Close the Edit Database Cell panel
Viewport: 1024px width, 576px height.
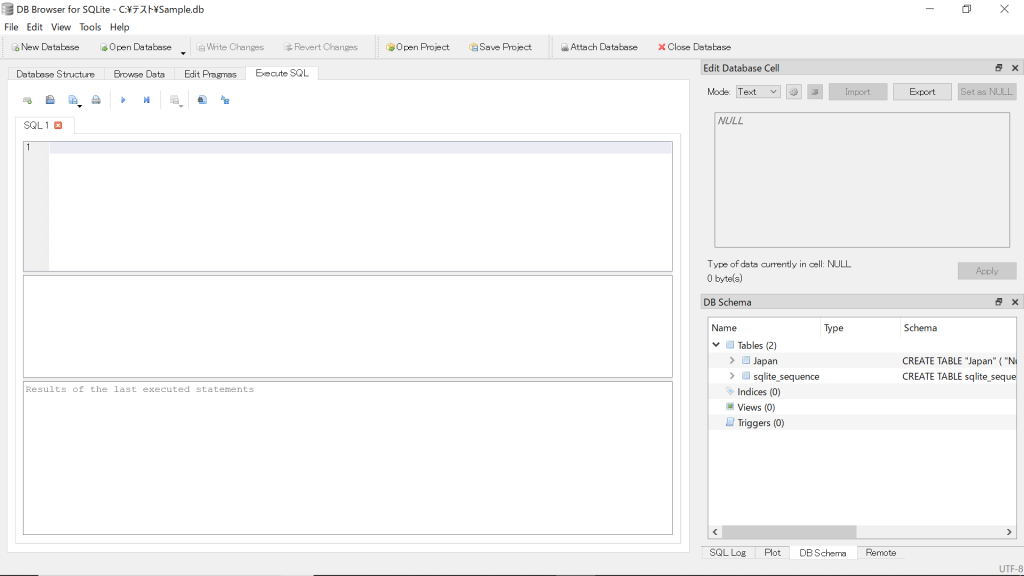coord(1015,68)
